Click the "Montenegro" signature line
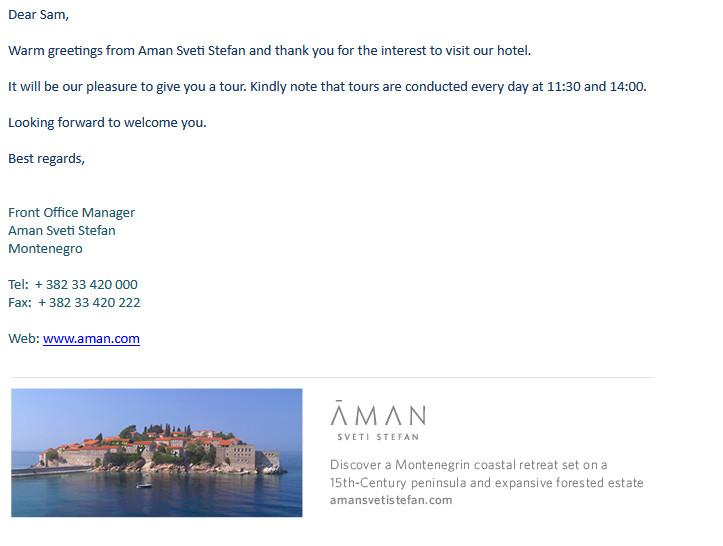The image size is (723, 546). pos(45,249)
